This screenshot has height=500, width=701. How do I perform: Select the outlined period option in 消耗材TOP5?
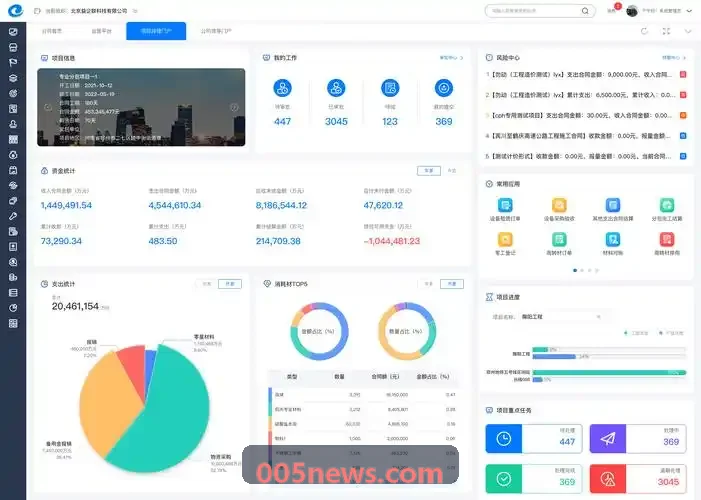[452, 284]
